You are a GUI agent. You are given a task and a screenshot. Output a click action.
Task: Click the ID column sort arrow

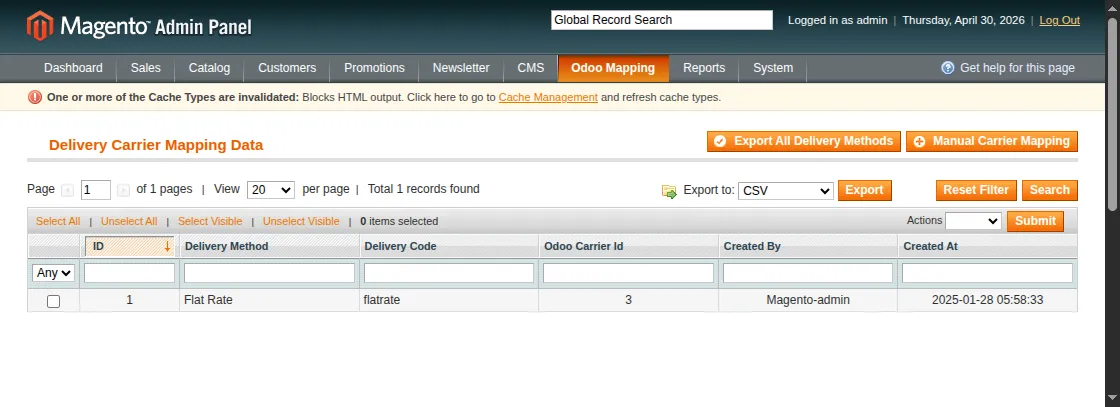tap(167, 246)
